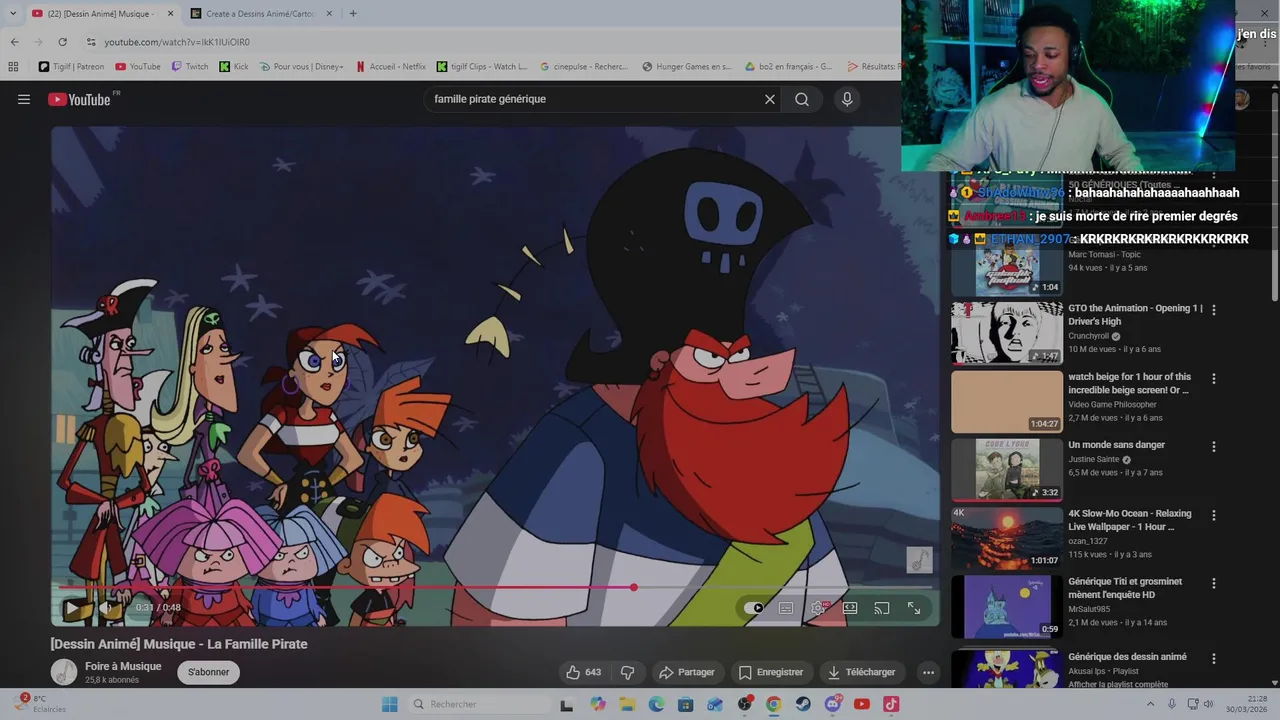Like the video with 643 likes
The image size is (1280, 720).
click(x=583, y=672)
